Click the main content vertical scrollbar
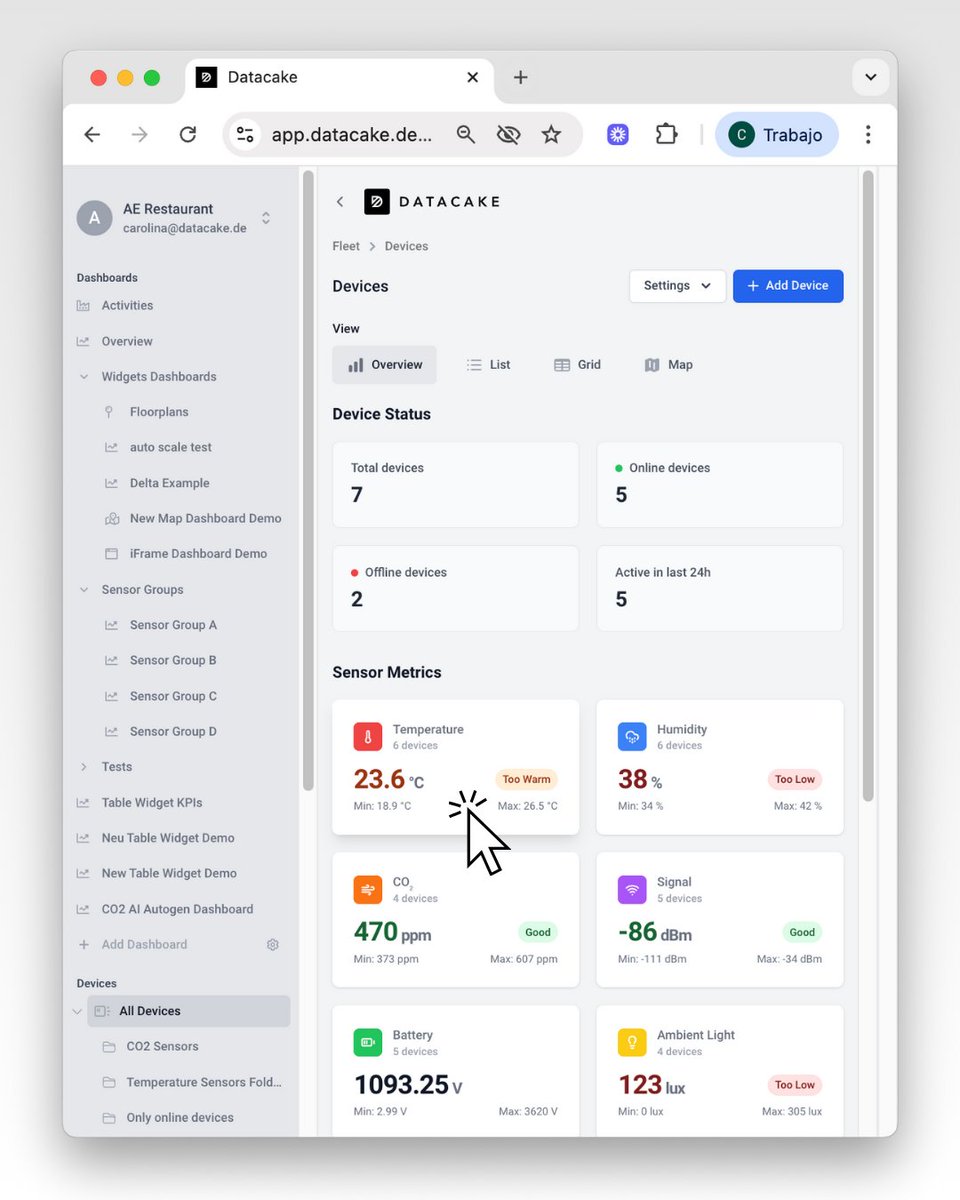 [x=868, y=485]
